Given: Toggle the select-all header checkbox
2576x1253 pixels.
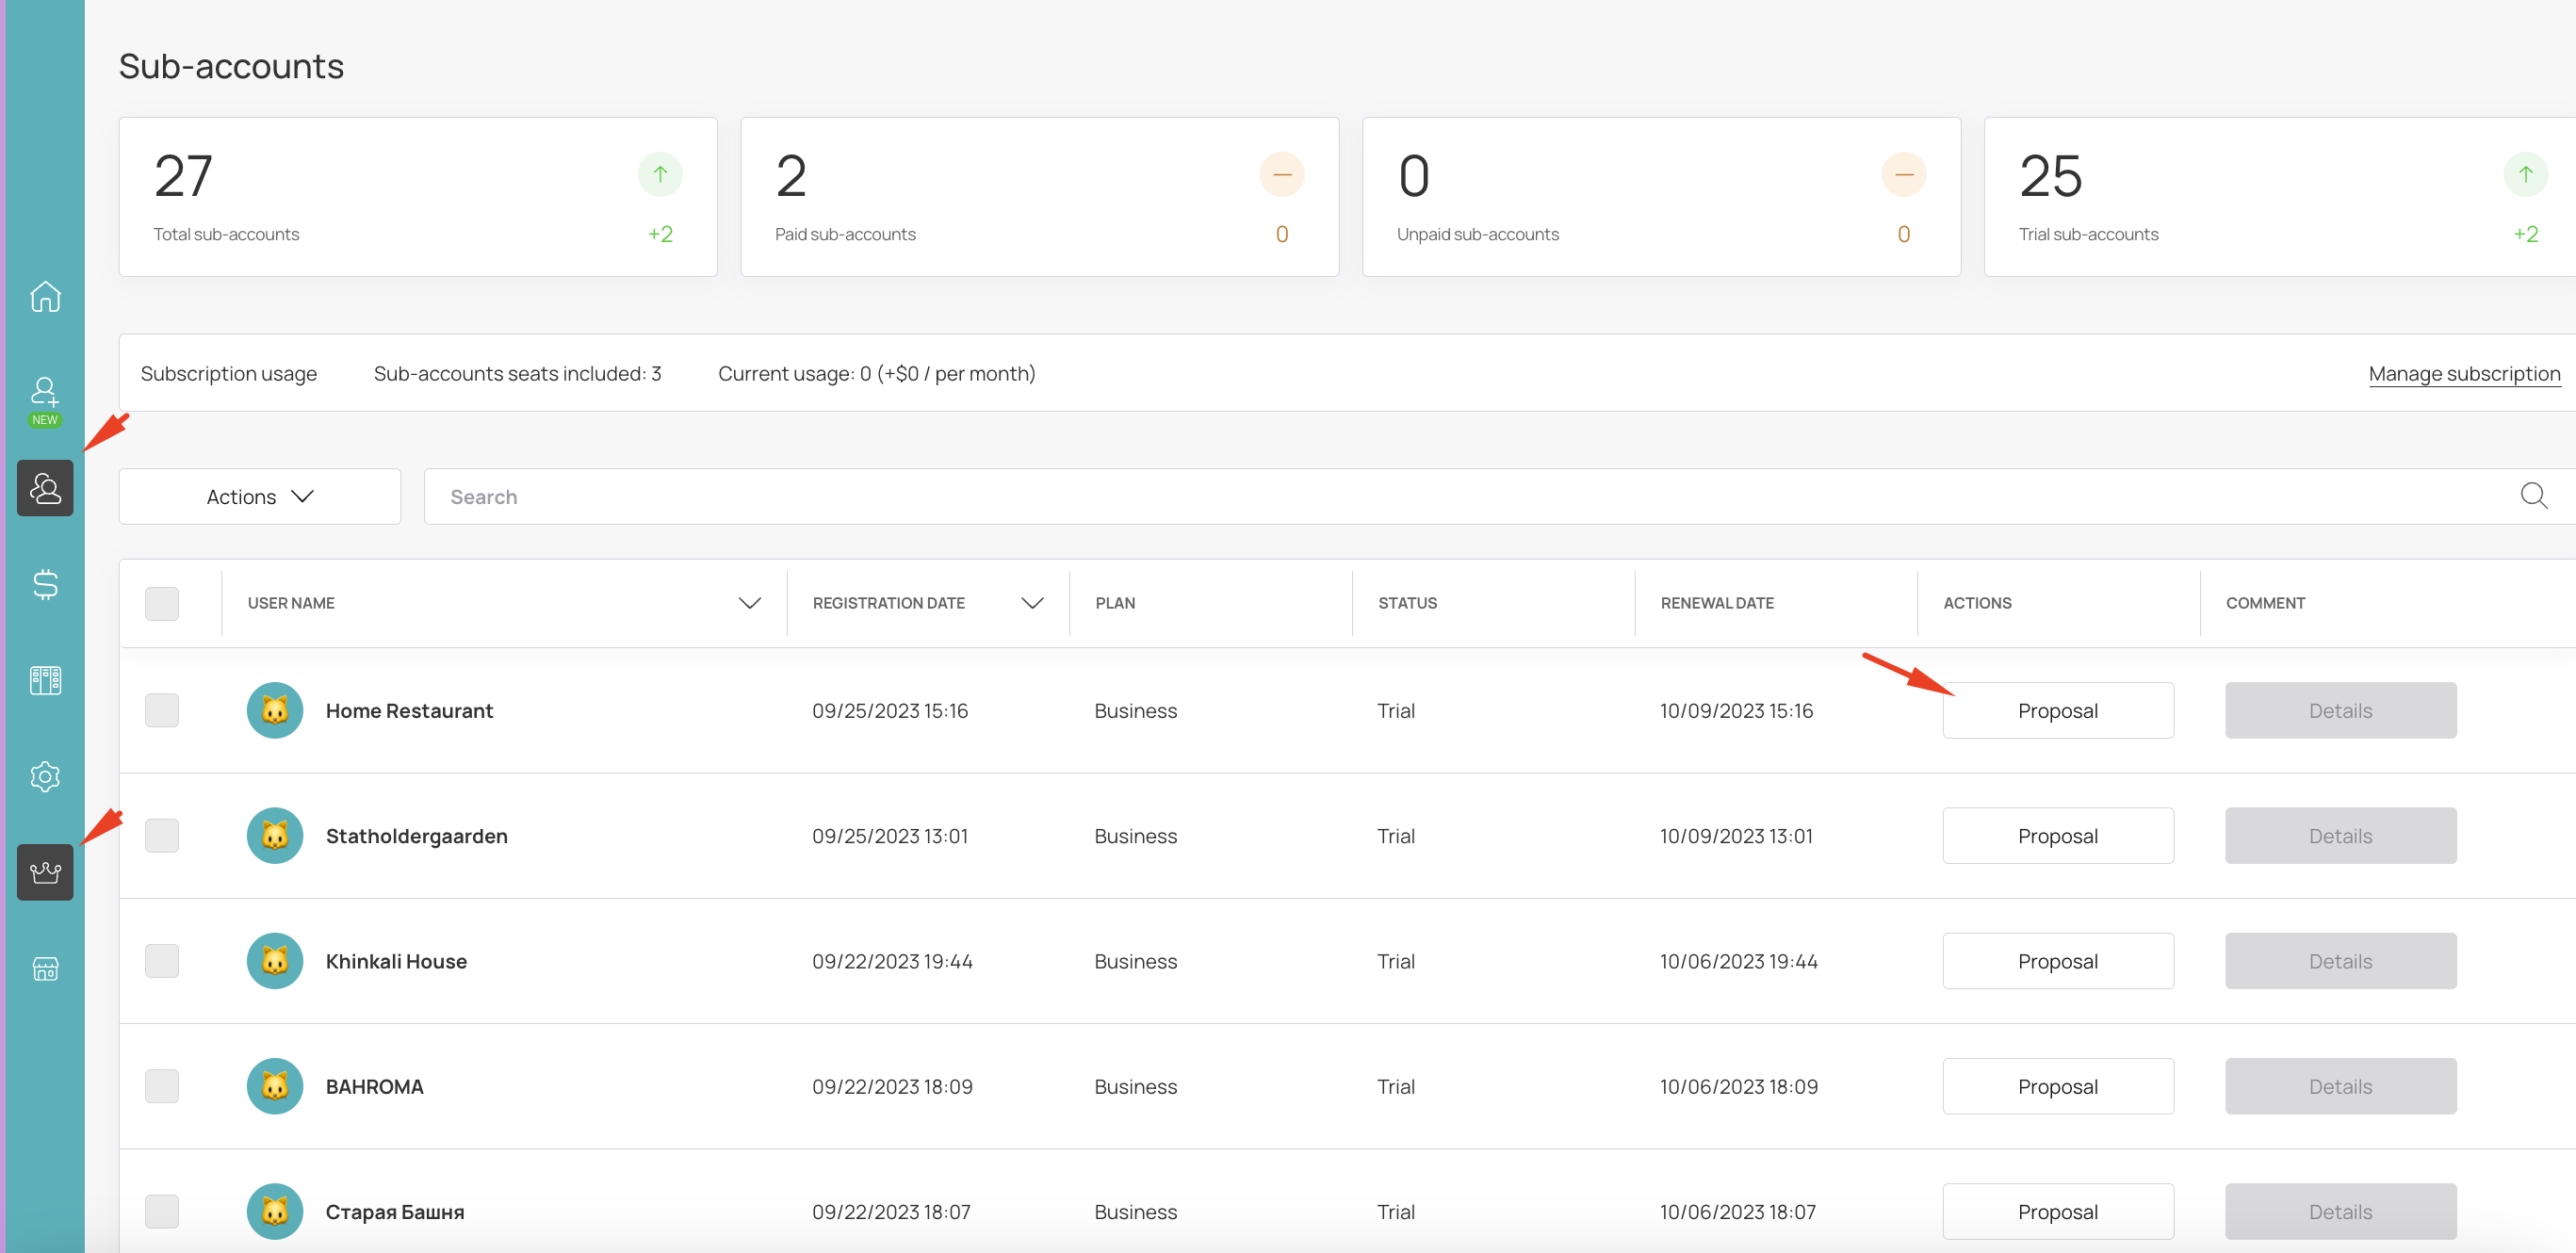Looking at the screenshot, I should pos(162,603).
